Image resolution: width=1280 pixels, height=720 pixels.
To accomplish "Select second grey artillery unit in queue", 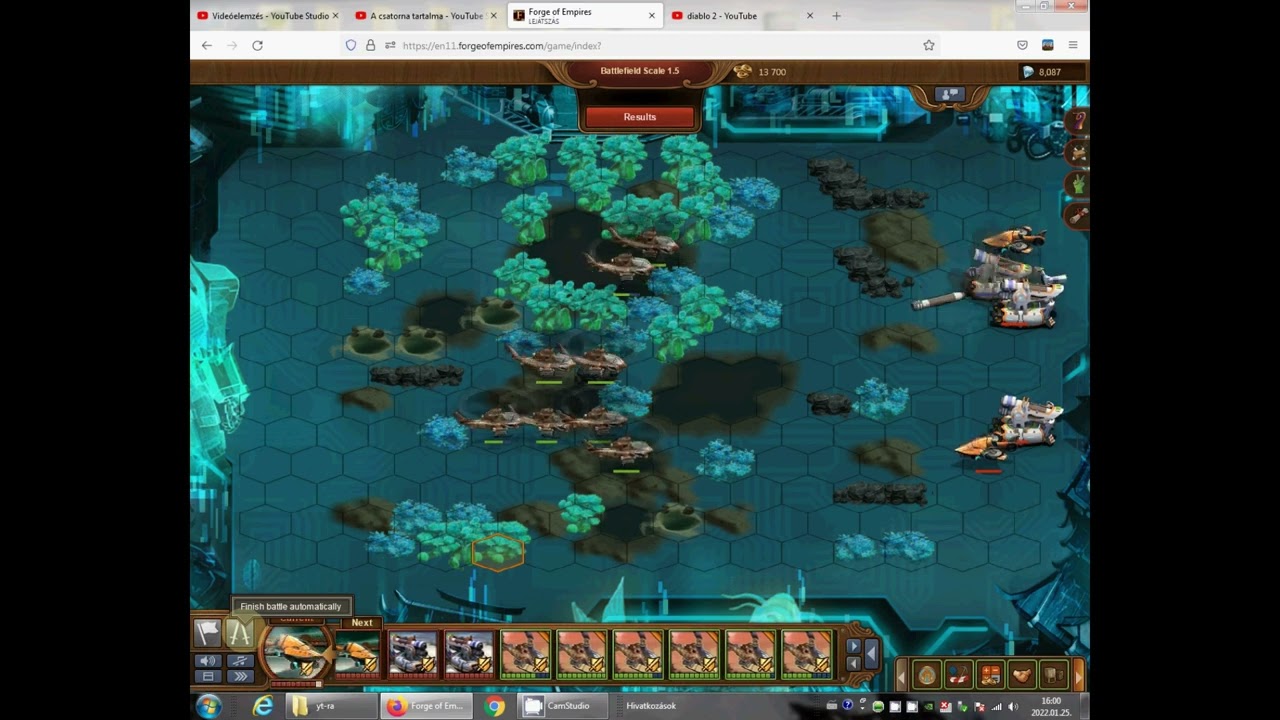I will 468,654.
